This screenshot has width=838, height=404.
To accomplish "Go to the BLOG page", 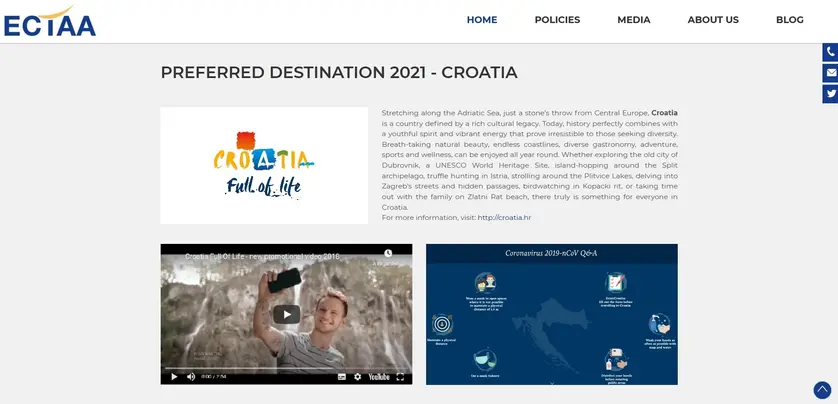I will click(x=790, y=20).
